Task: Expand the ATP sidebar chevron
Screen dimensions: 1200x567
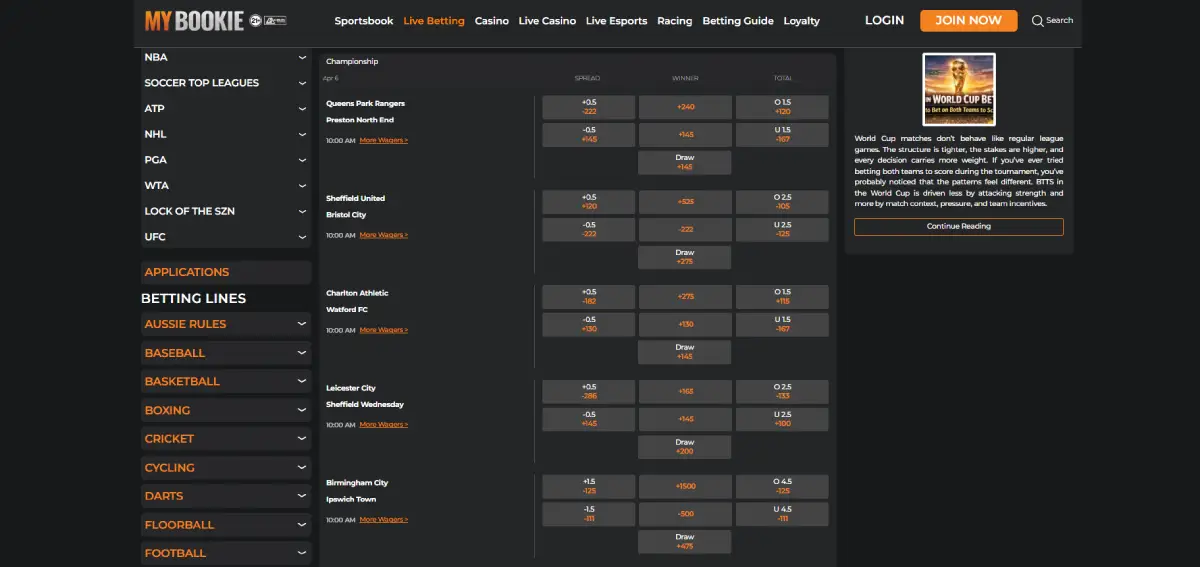Action: click(x=302, y=109)
